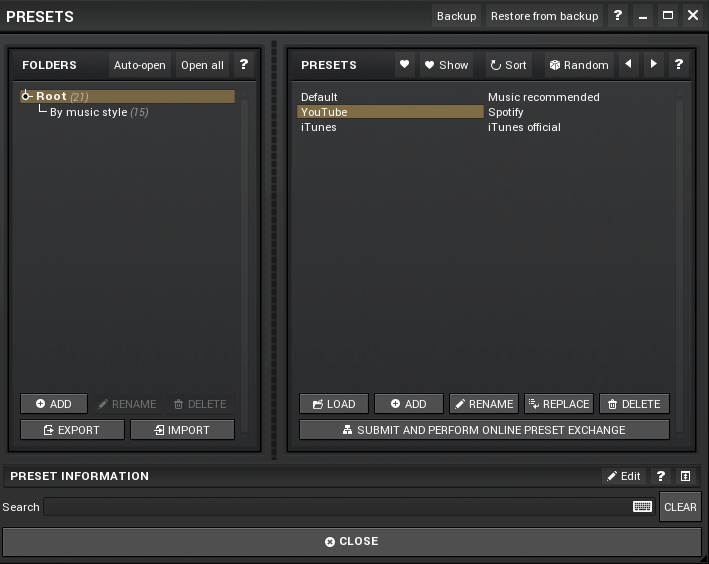Viewport: 709px width, 564px height.
Task: Toggle Auto-open for folders
Action: pyautogui.click(x=140, y=65)
